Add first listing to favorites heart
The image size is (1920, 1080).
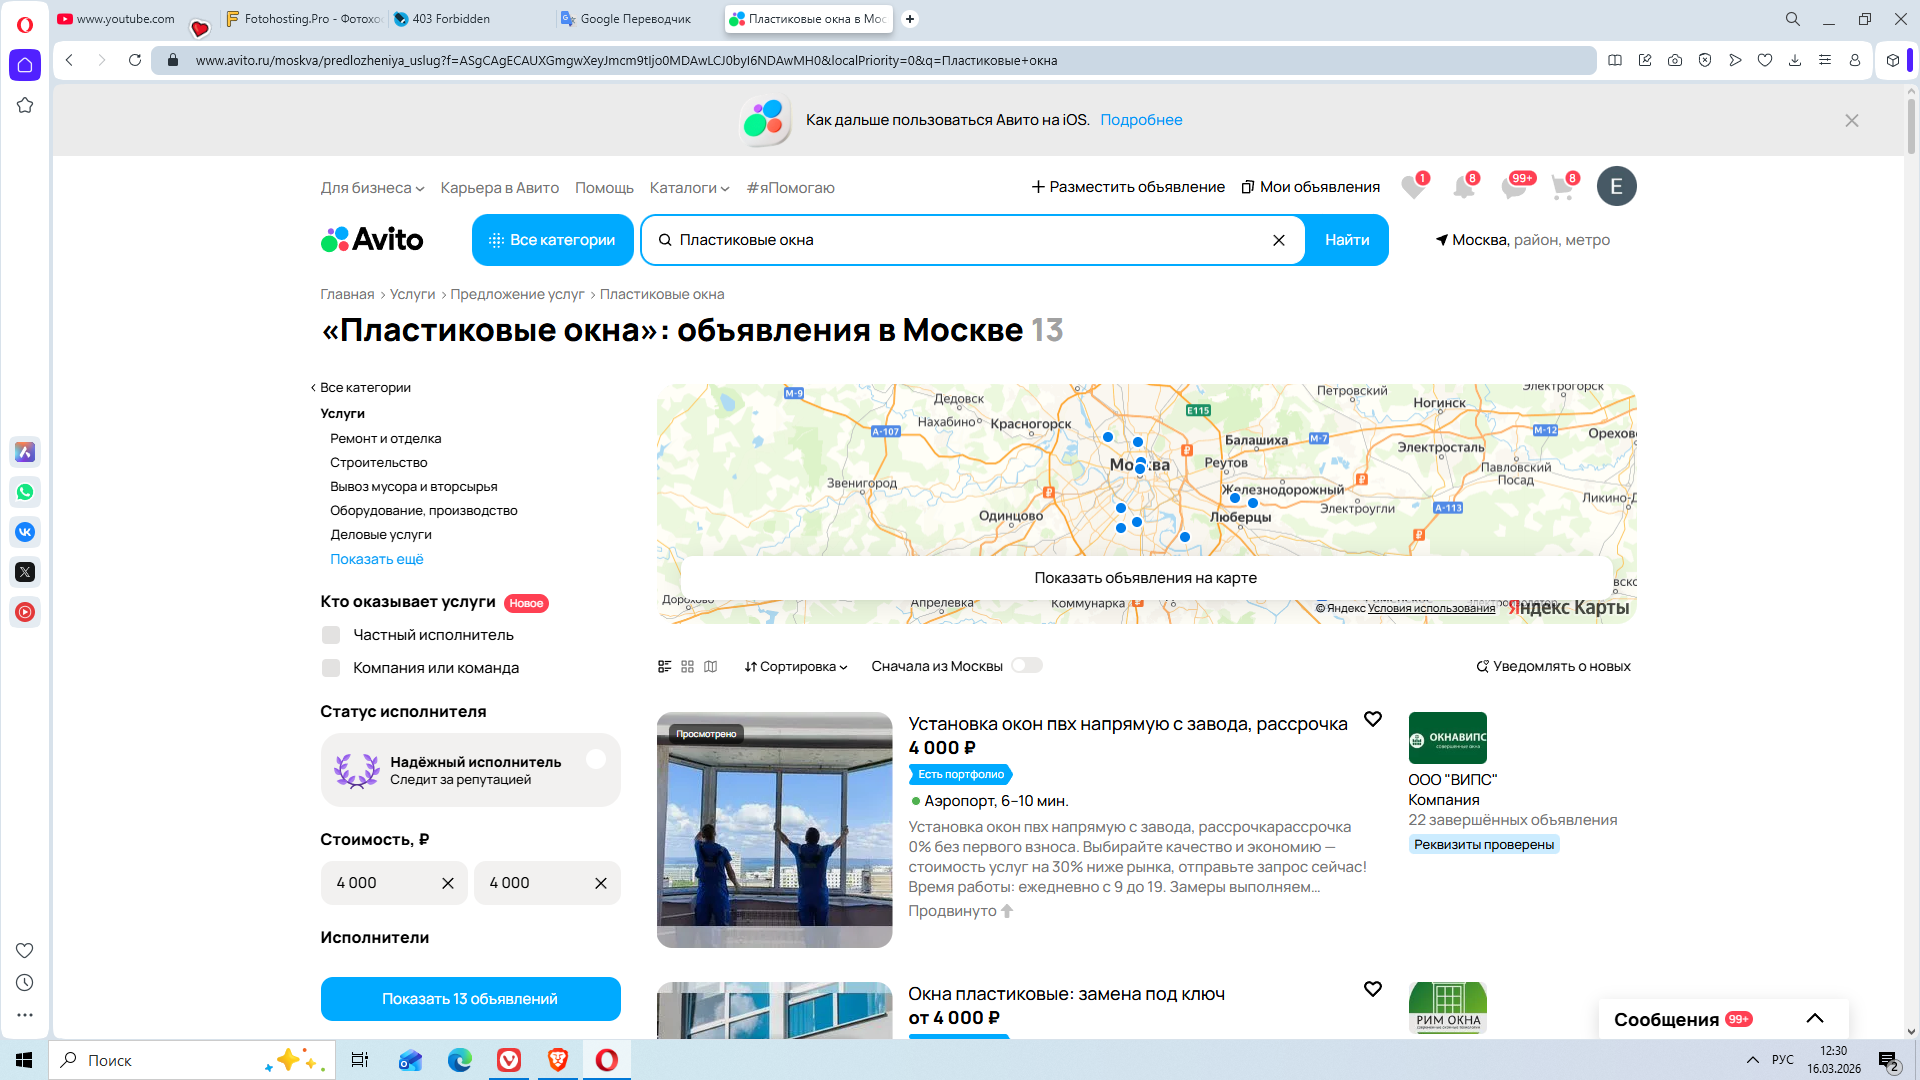pyautogui.click(x=1373, y=719)
